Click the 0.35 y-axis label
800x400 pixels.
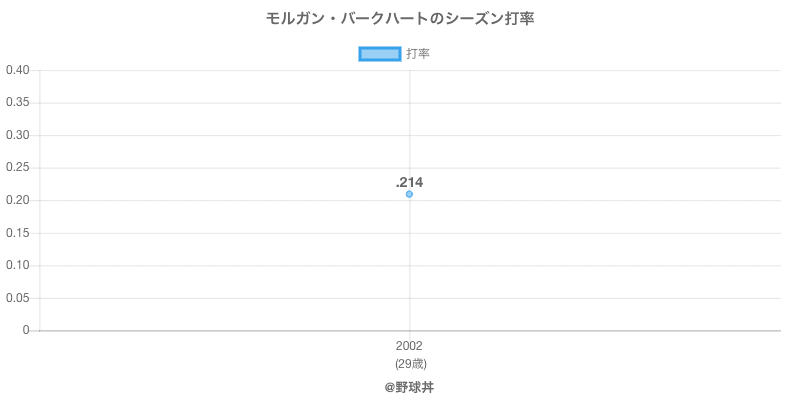pyautogui.click(x=17, y=103)
